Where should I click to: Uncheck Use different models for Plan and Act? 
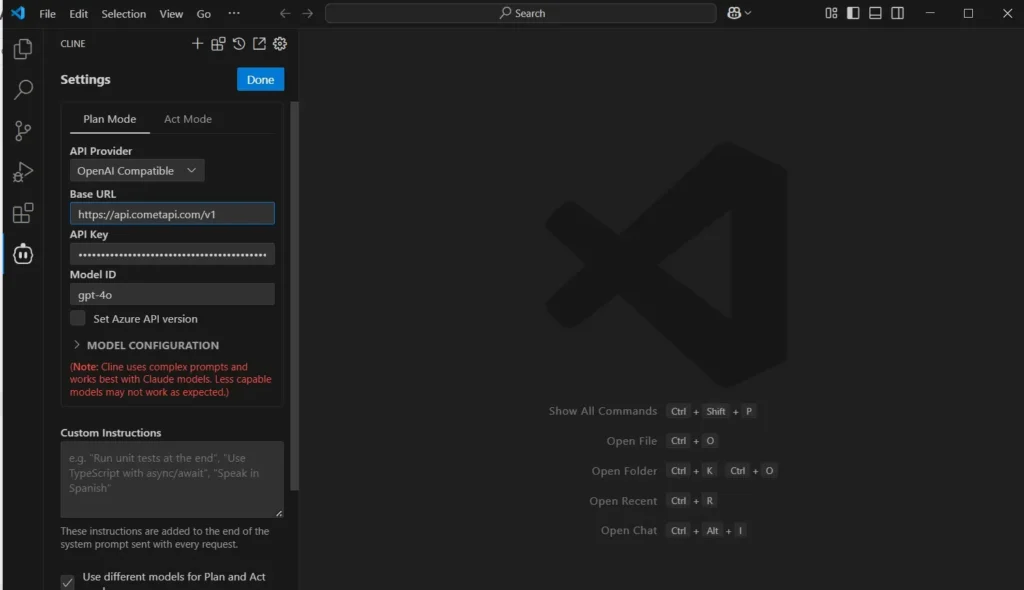tap(67, 581)
